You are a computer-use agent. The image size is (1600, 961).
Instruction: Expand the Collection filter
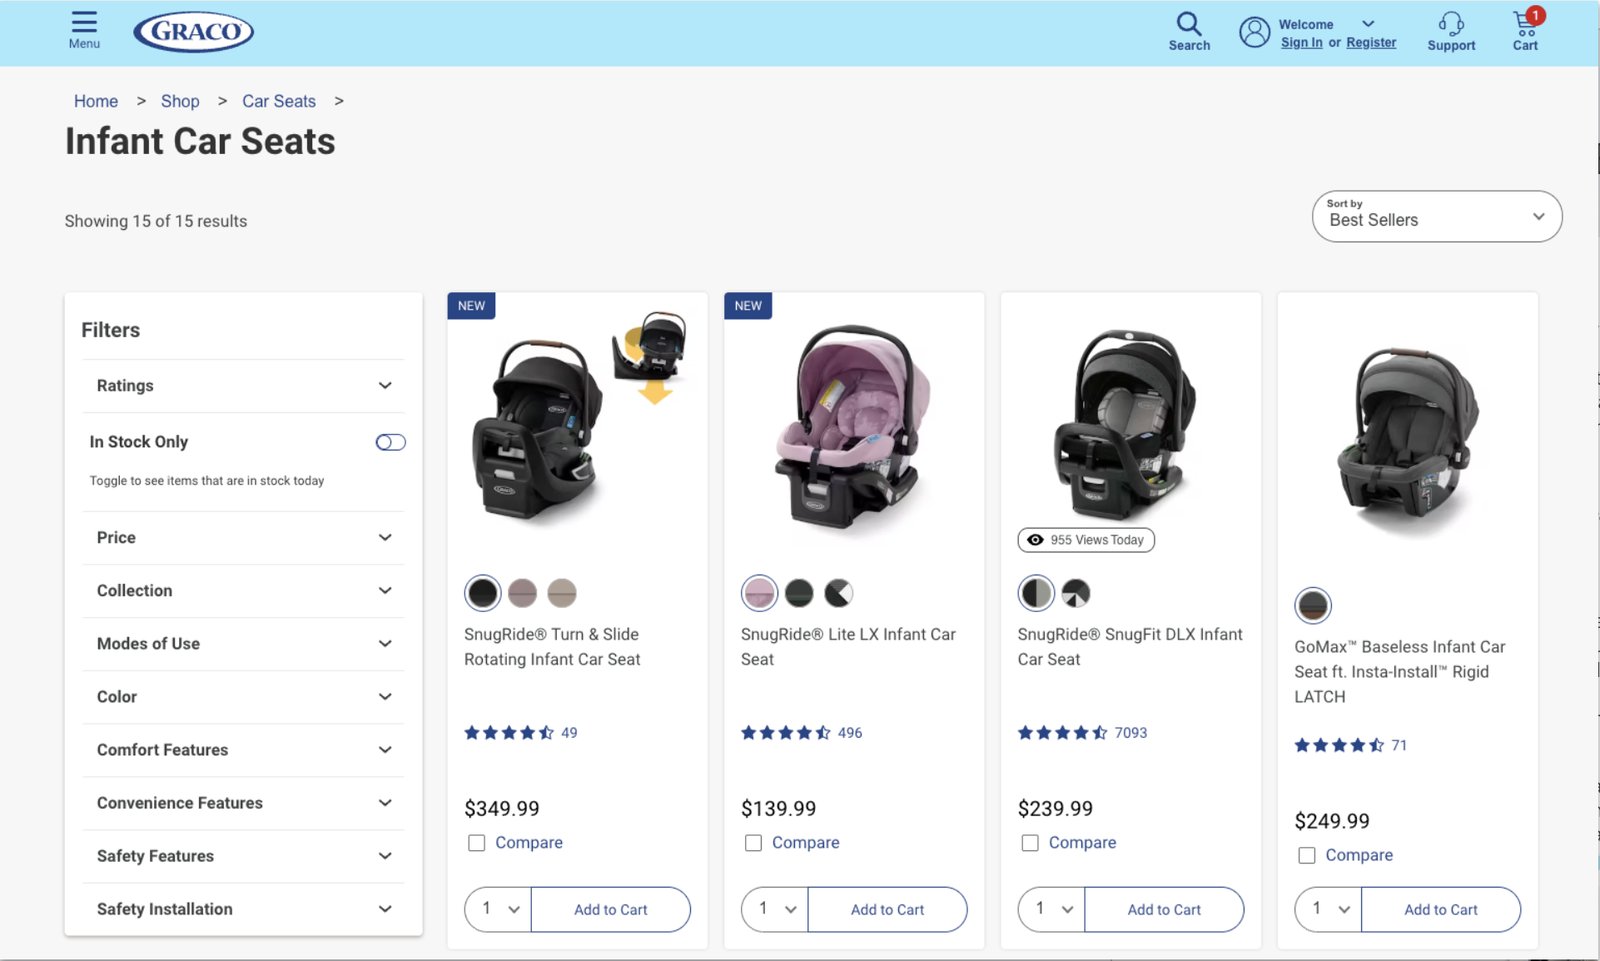tap(243, 591)
